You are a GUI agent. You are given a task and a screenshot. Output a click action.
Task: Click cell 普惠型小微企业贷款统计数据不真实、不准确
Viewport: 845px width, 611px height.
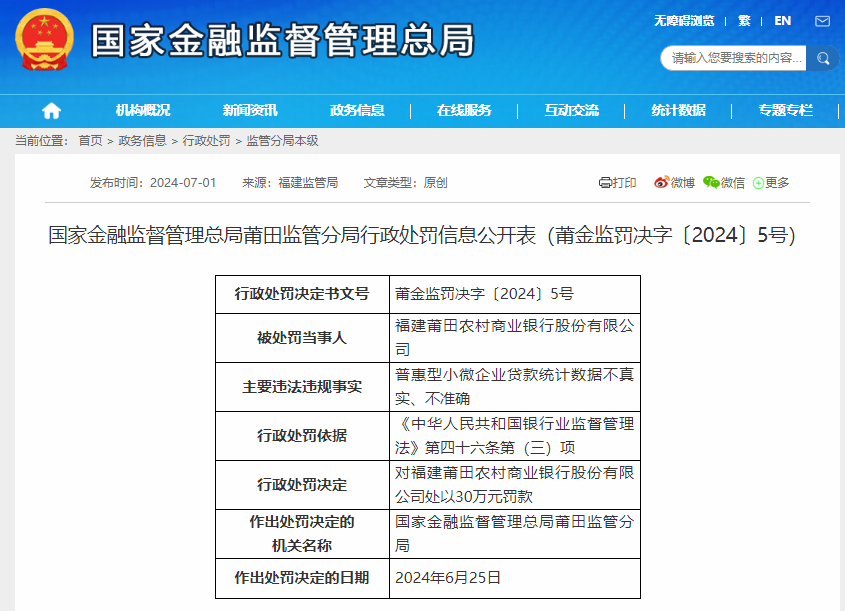(515, 387)
